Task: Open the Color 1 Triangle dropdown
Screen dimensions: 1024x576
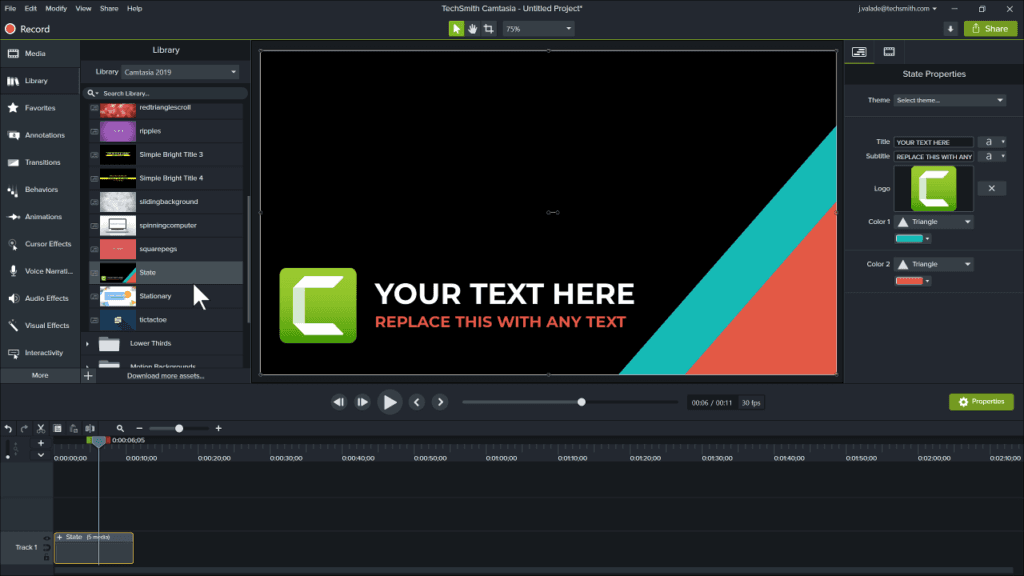Action: (x=934, y=222)
